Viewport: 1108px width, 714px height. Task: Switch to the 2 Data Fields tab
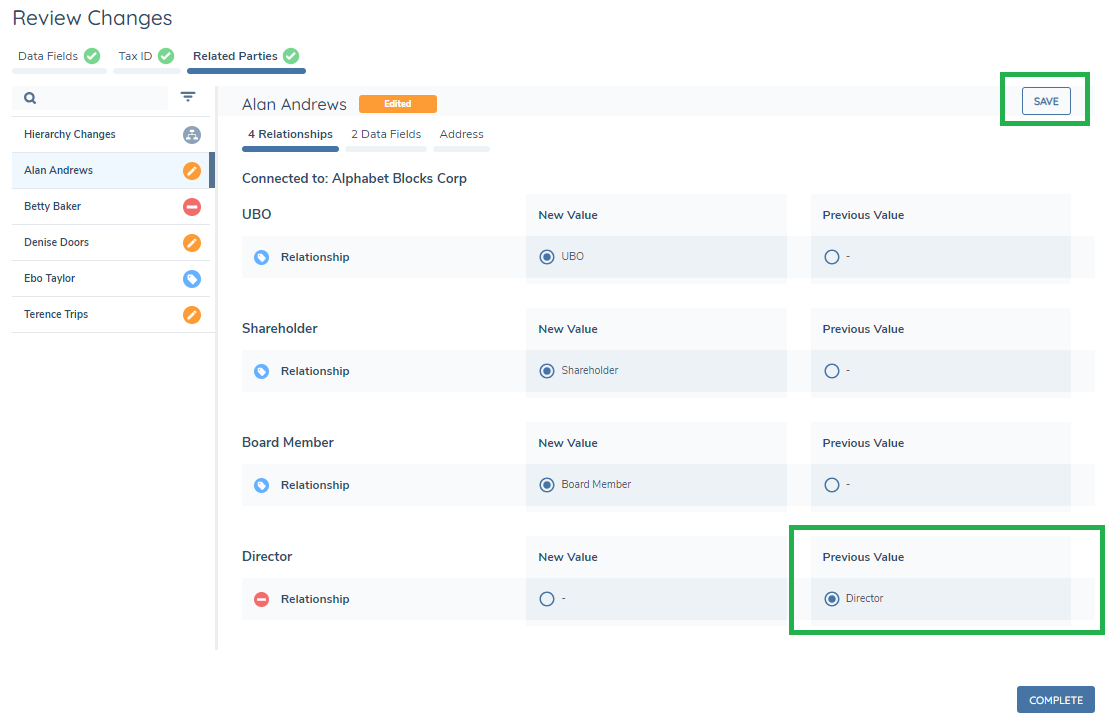coord(386,134)
